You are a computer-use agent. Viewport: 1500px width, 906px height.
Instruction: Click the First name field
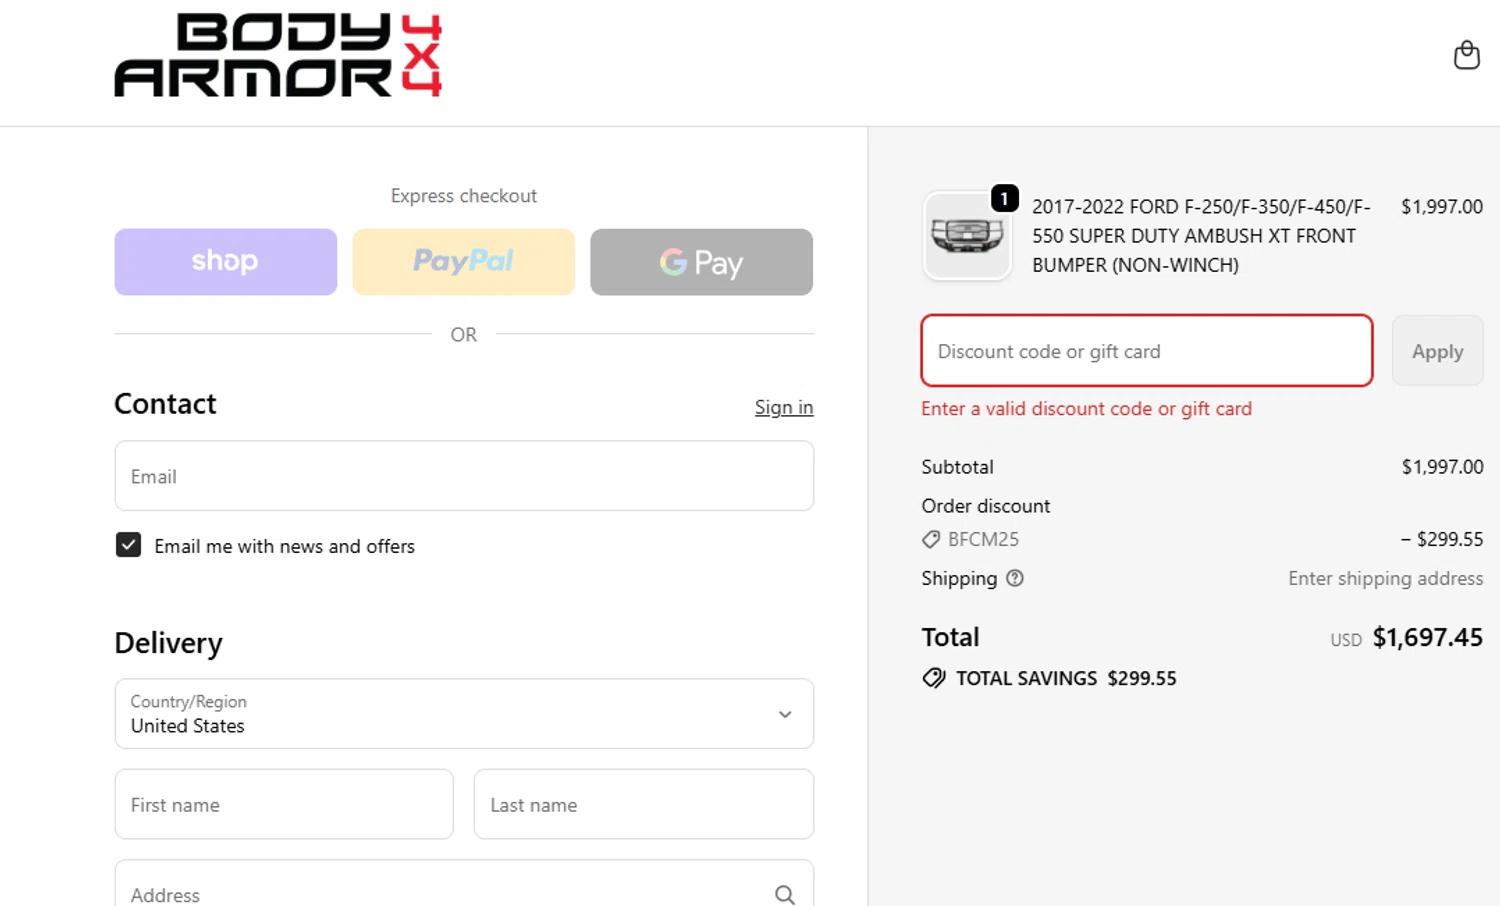284,804
